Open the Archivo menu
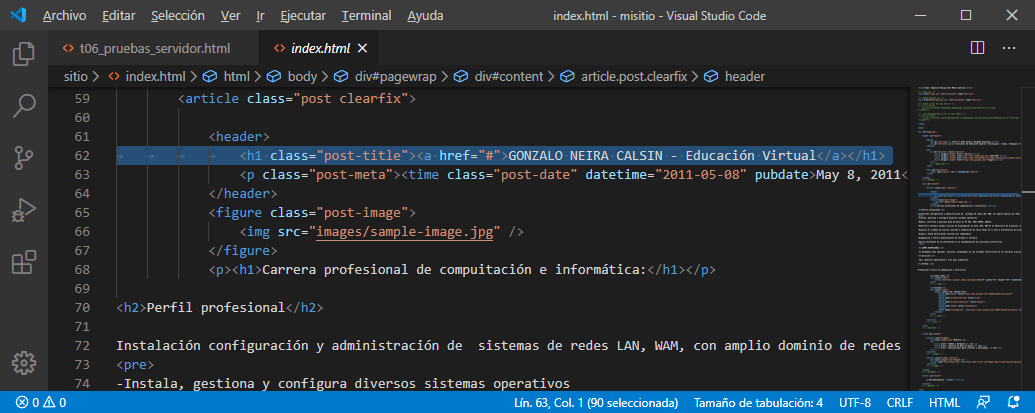Viewport: 1035px width, 413px height. point(64,16)
